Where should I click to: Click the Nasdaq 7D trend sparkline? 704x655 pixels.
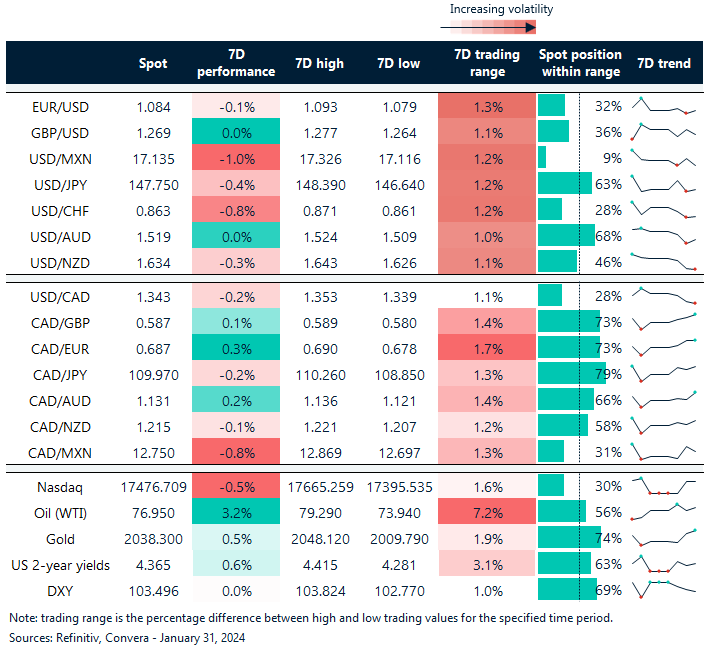(663, 485)
